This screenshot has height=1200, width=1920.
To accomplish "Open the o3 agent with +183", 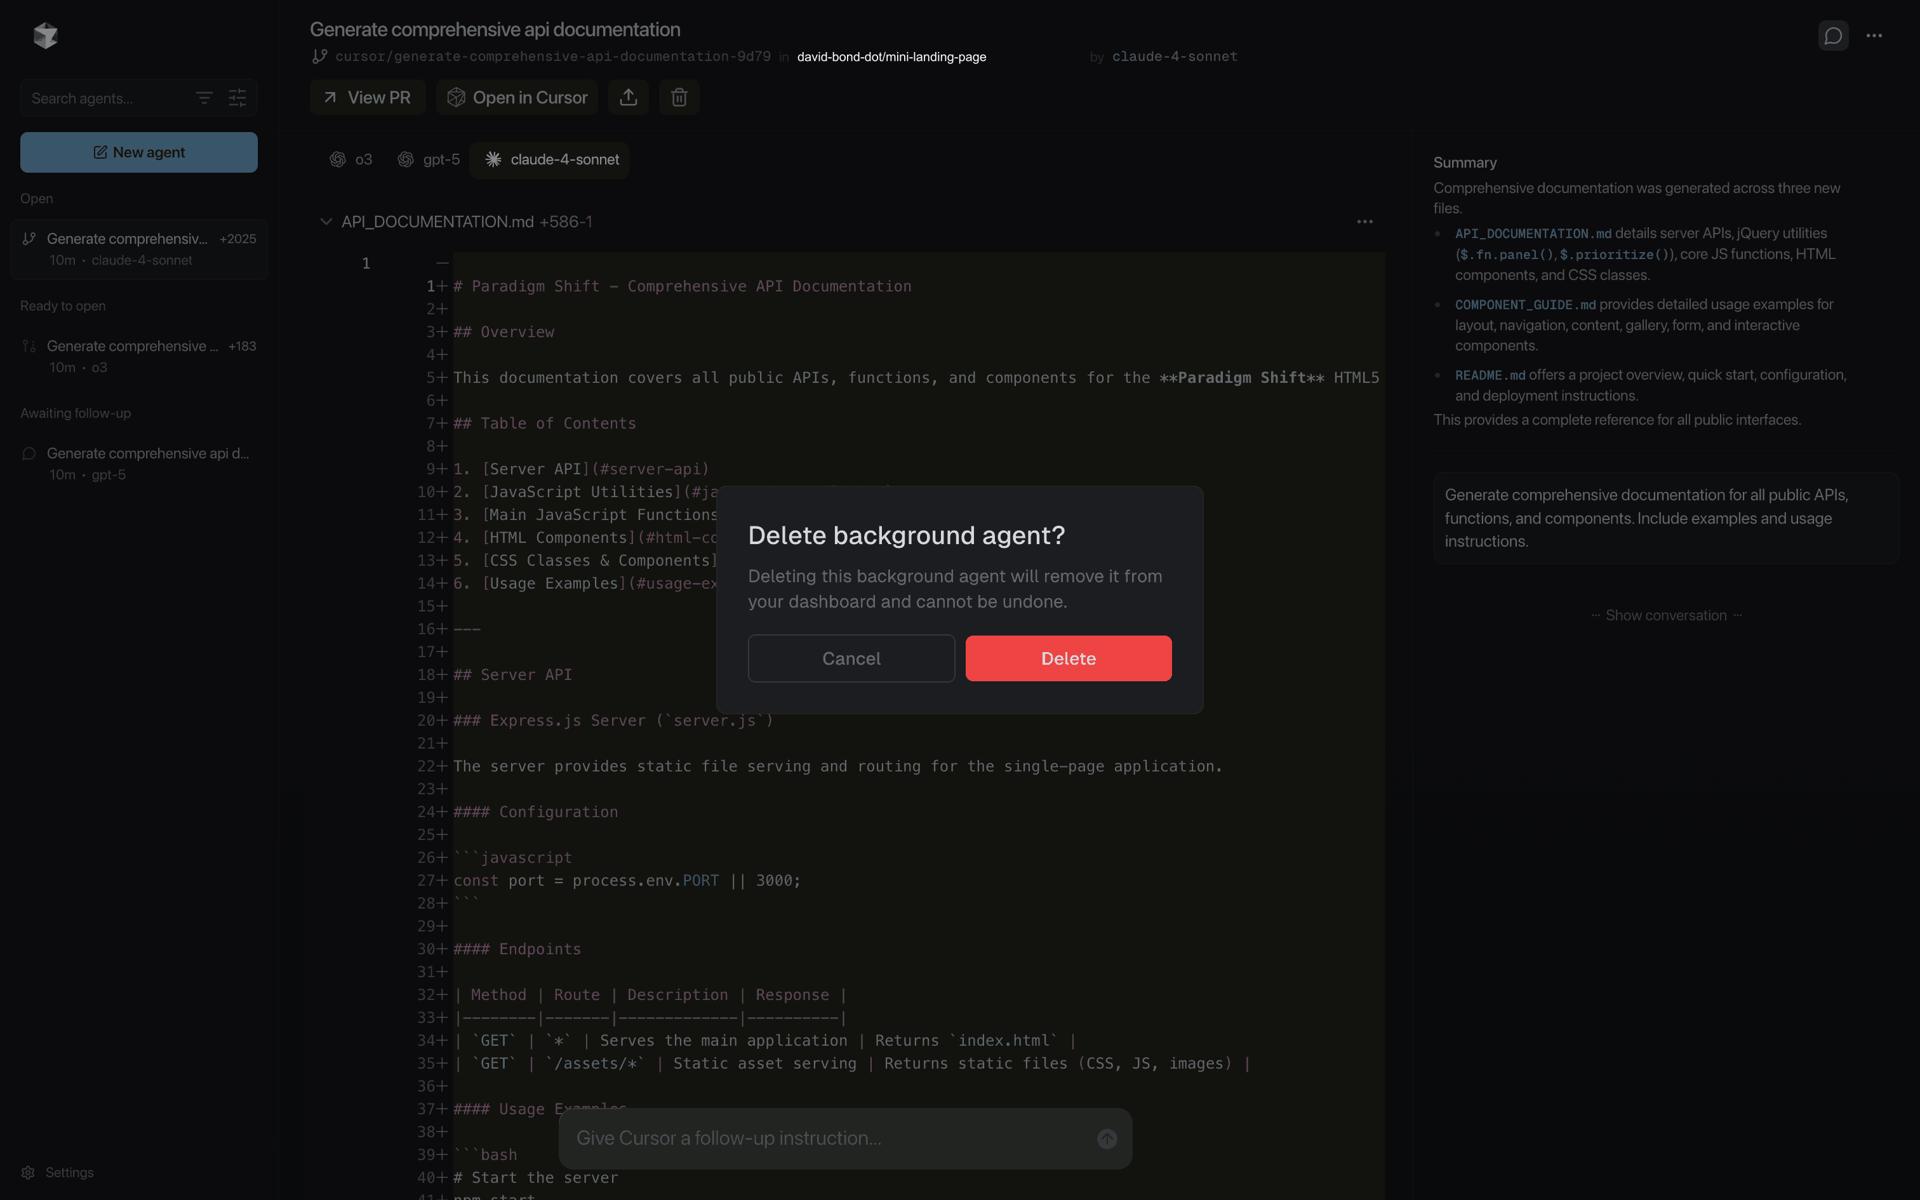I will (139, 356).
